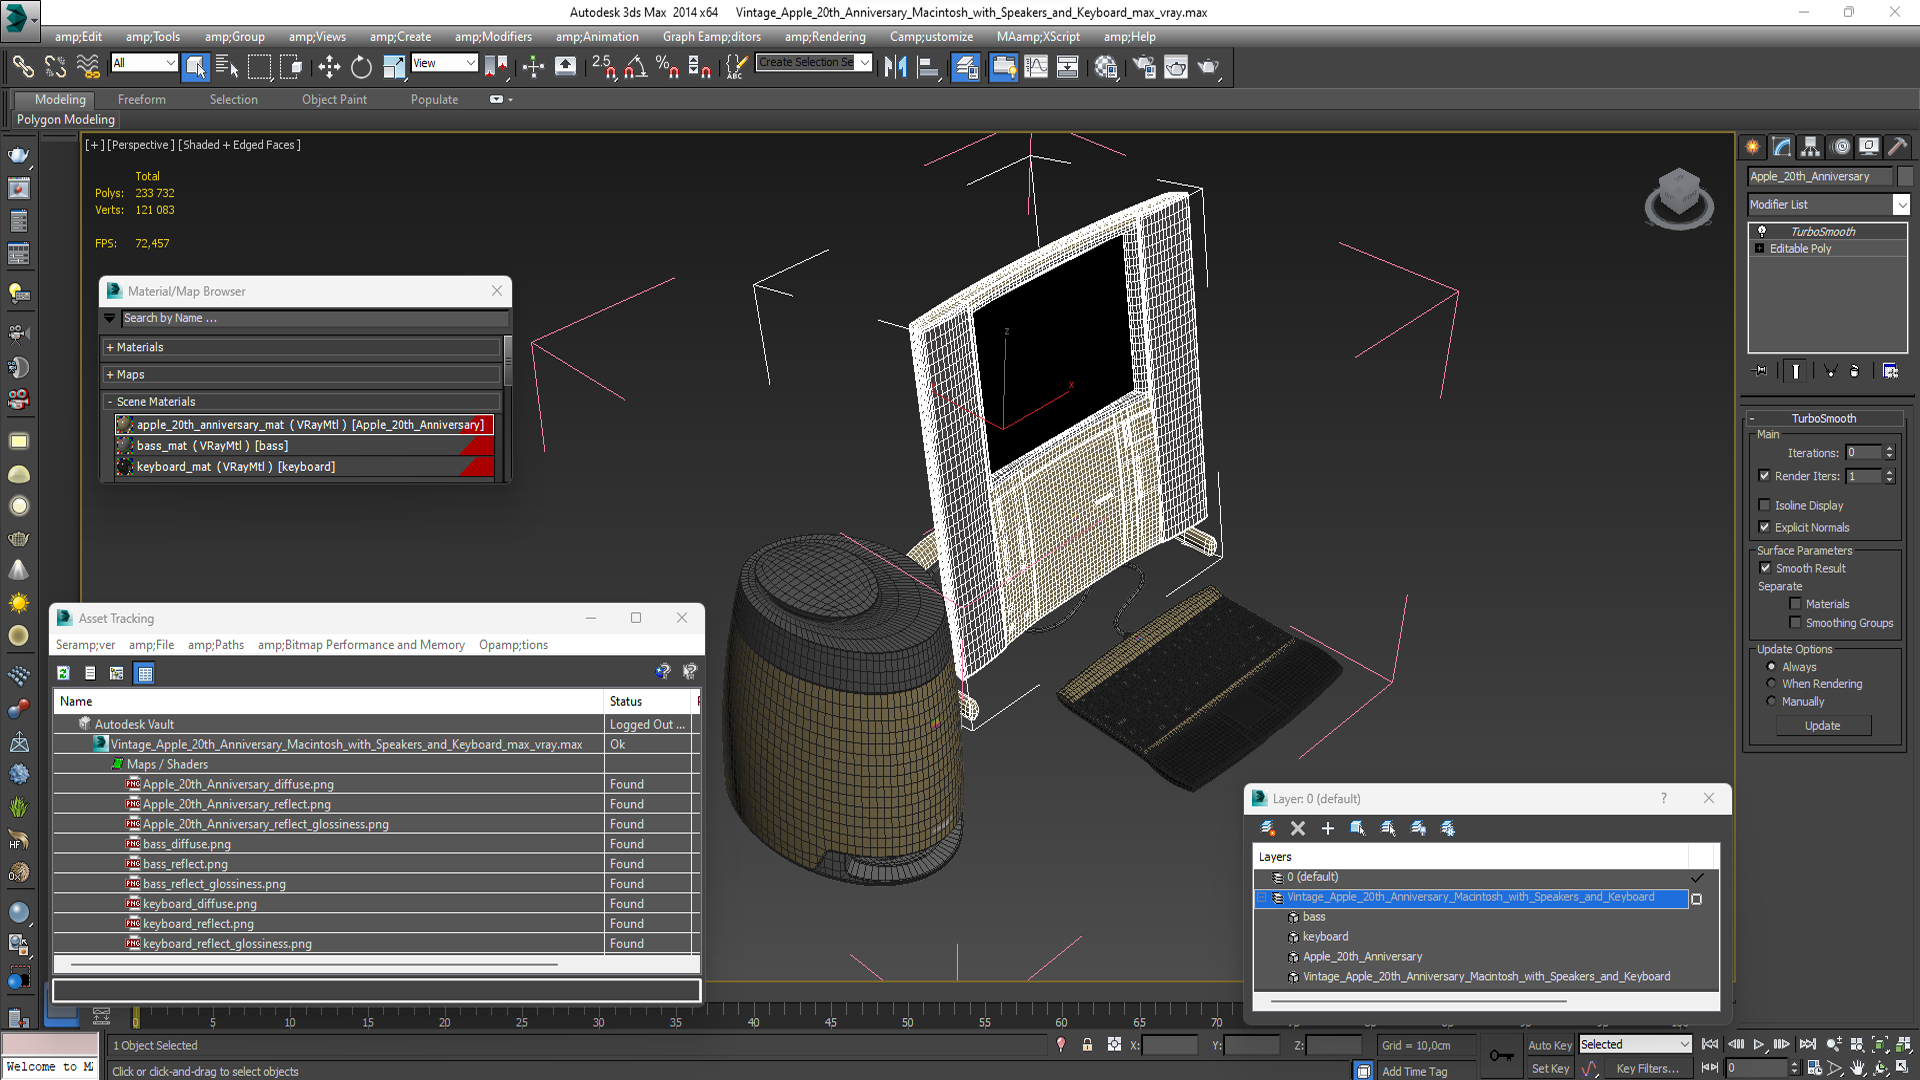This screenshot has height=1080, width=1920.
Task: Enable Isoline Display checkbox
Action: [1764, 505]
